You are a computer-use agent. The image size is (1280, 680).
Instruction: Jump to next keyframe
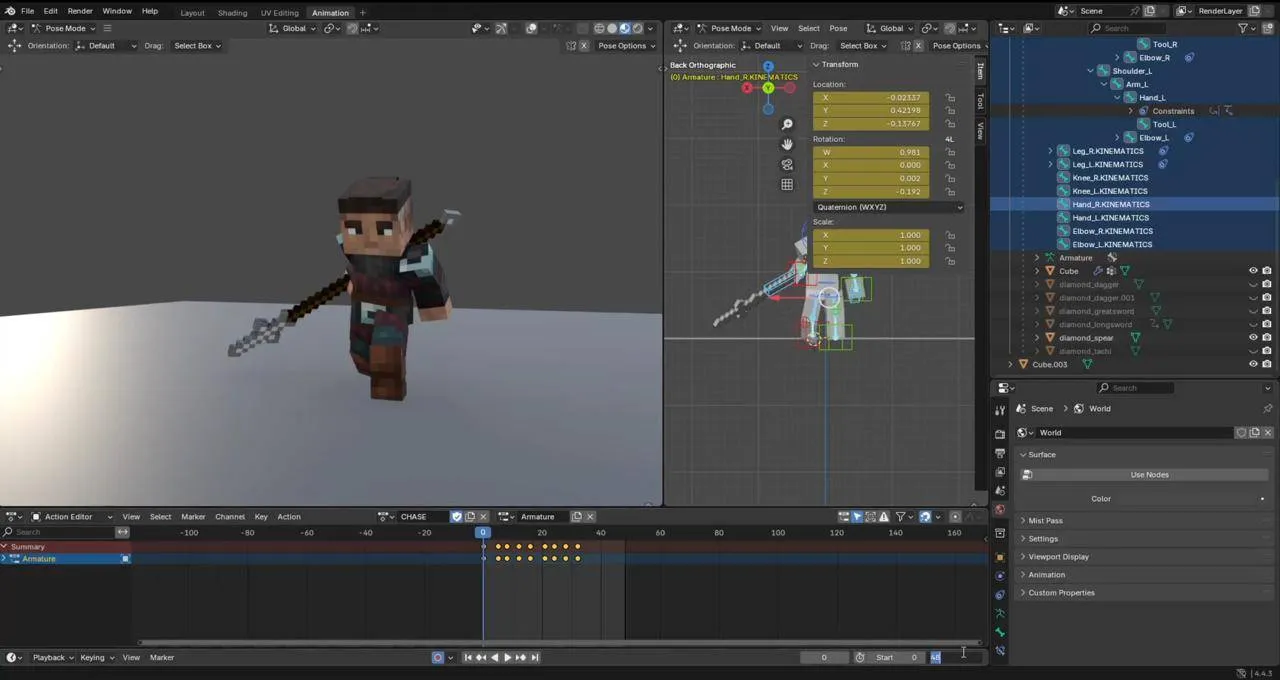520,657
